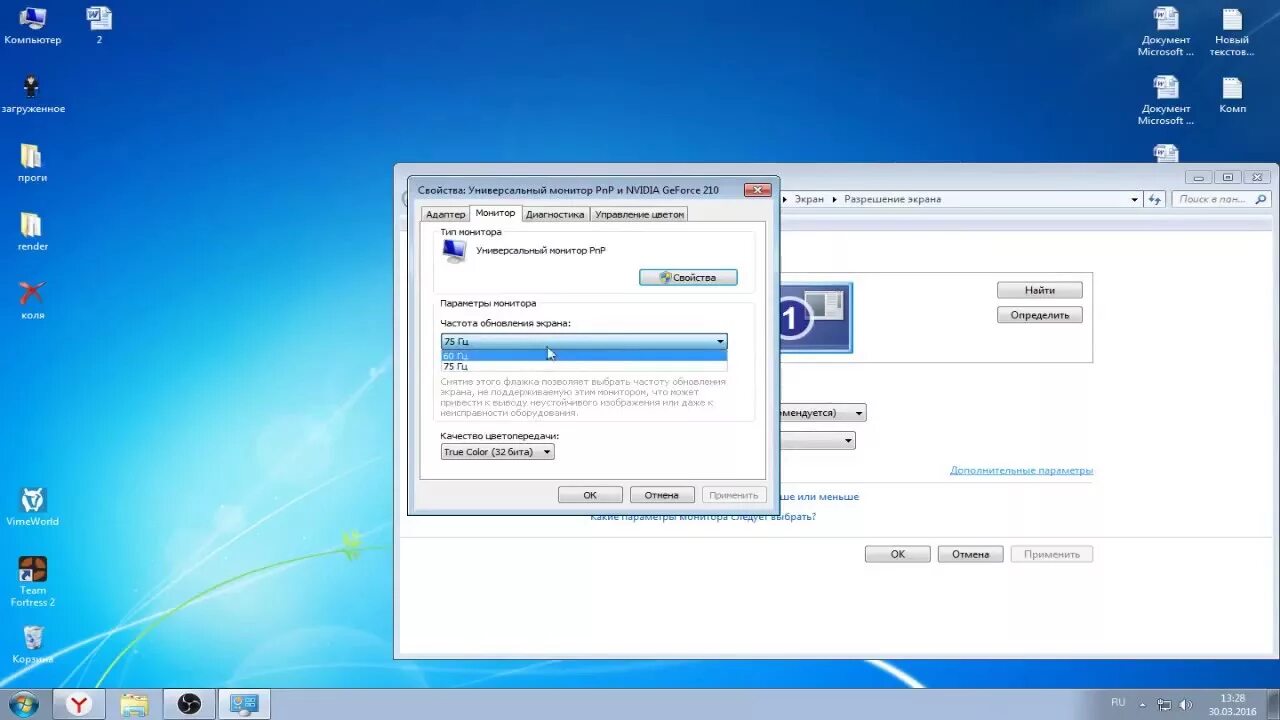The height and width of the screenshot is (720, 1280).
Task: Open Windows Explorer from the taskbar
Action: [x=134, y=705]
